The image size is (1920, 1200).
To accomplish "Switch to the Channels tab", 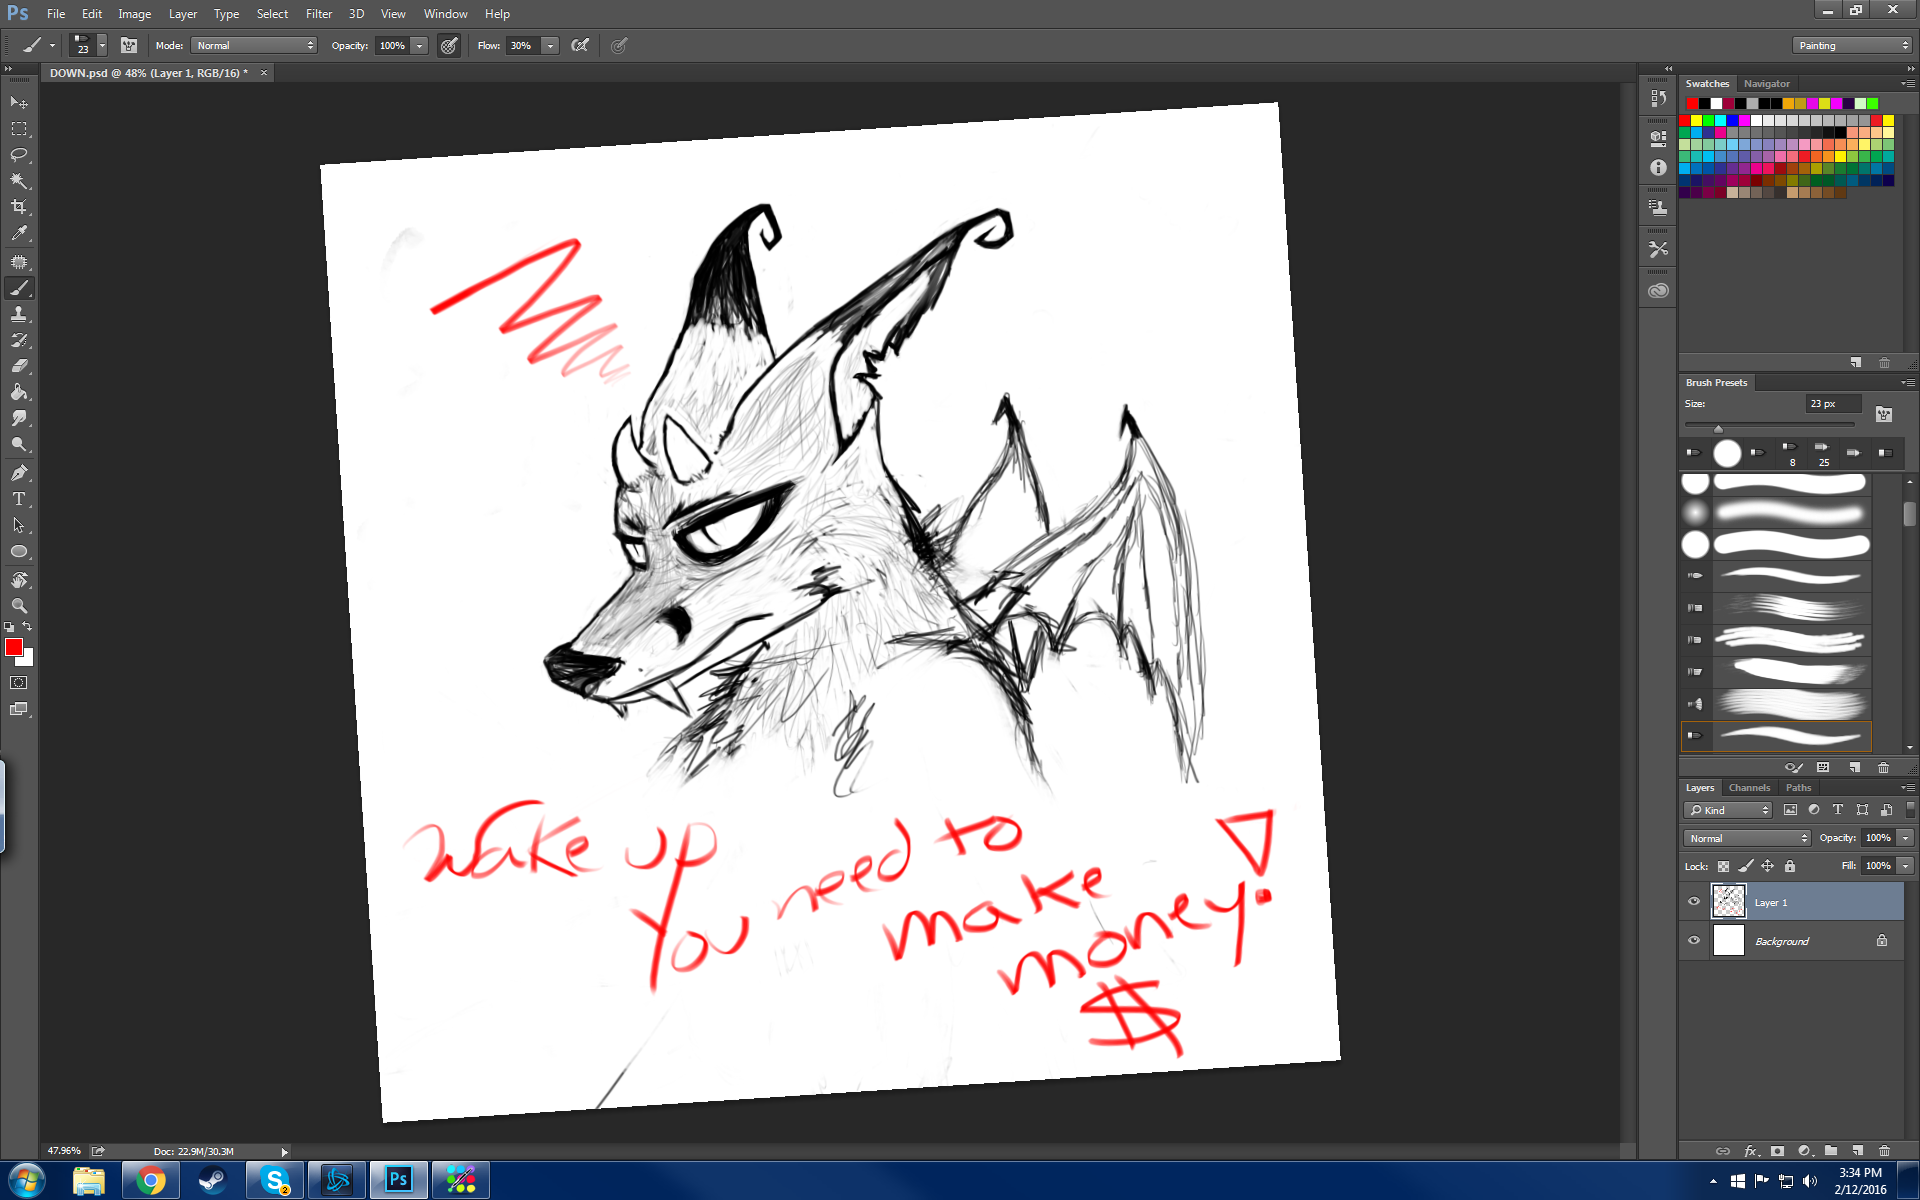I will [x=1749, y=788].
